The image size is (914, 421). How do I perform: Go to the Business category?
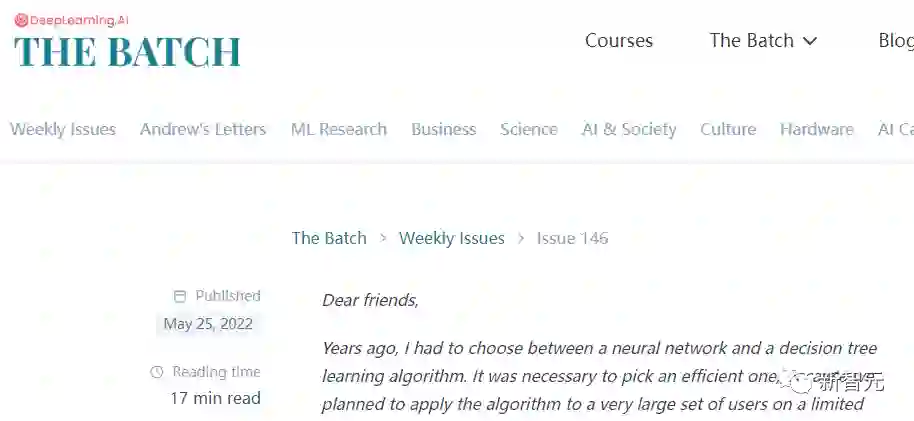click(x=443, y=129)
